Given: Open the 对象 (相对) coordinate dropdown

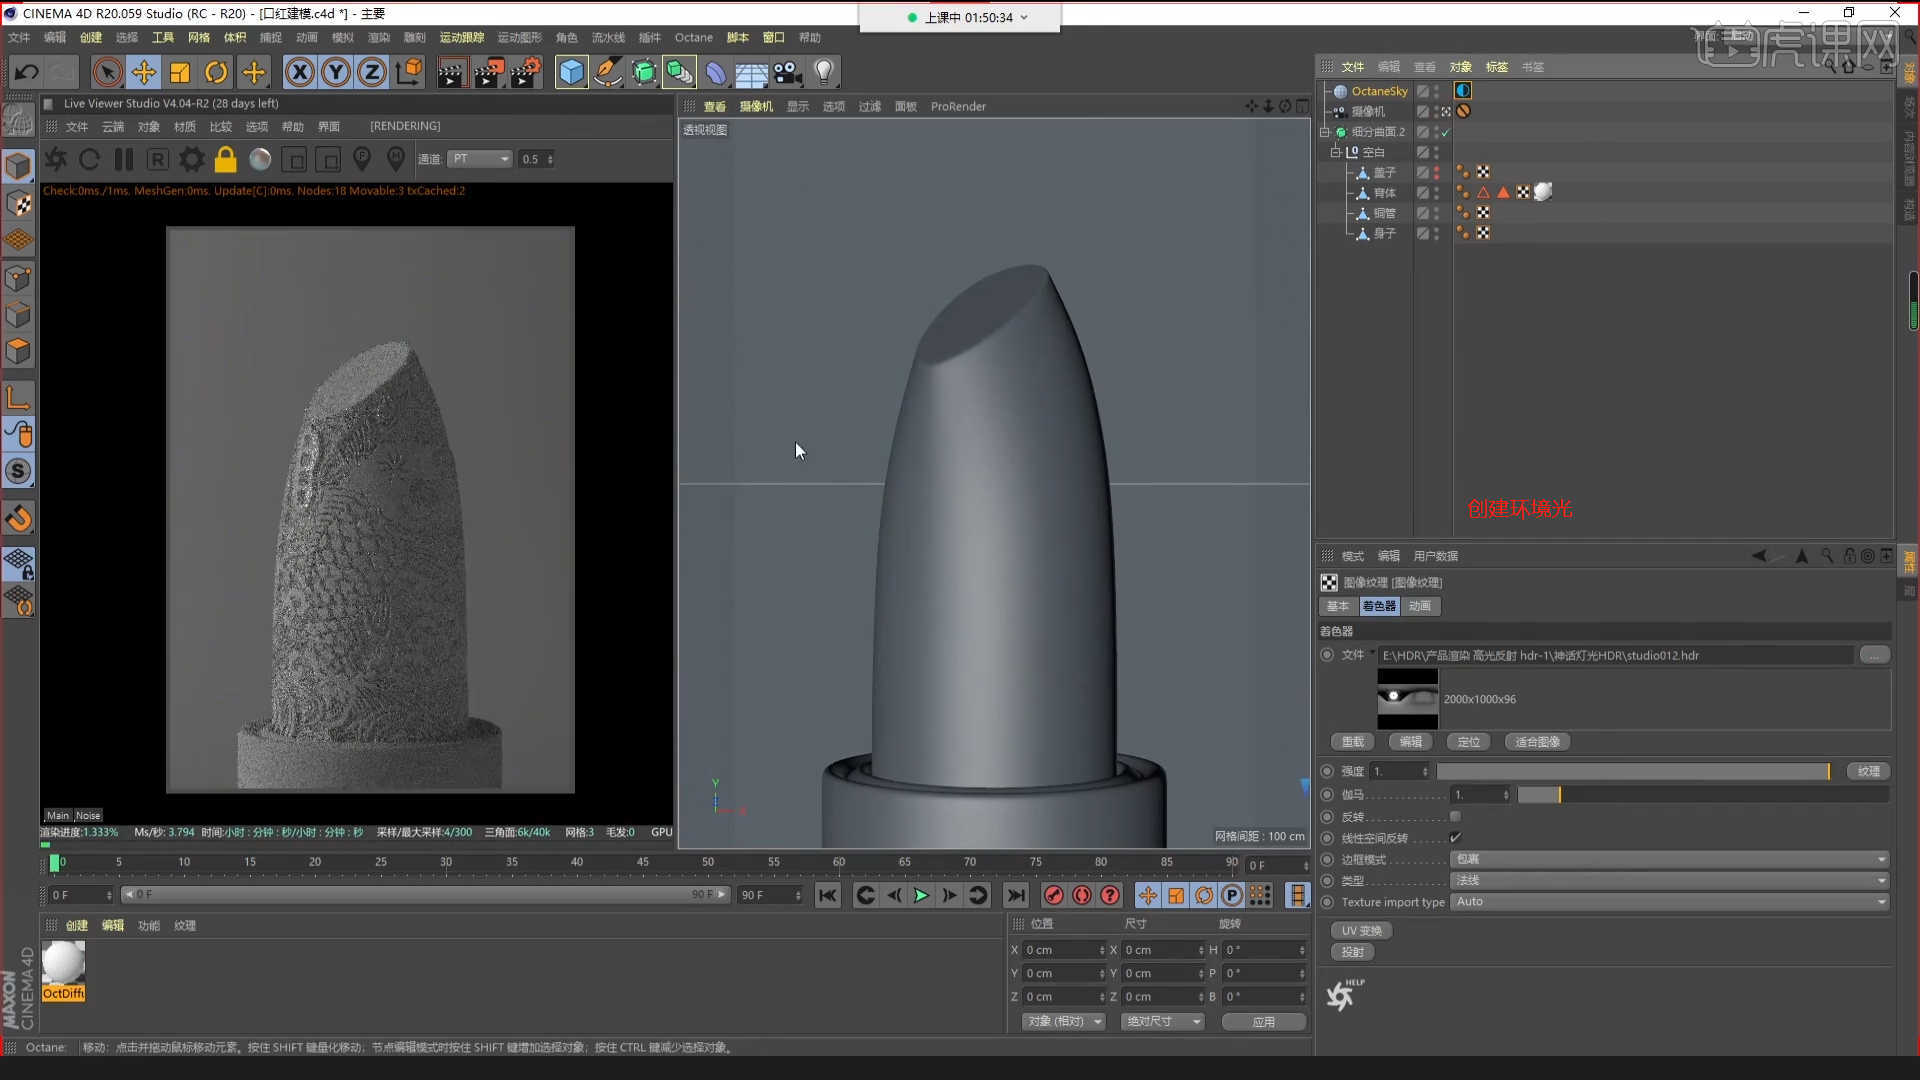Looking at the screenshot, I should tap(1063, 1022).
